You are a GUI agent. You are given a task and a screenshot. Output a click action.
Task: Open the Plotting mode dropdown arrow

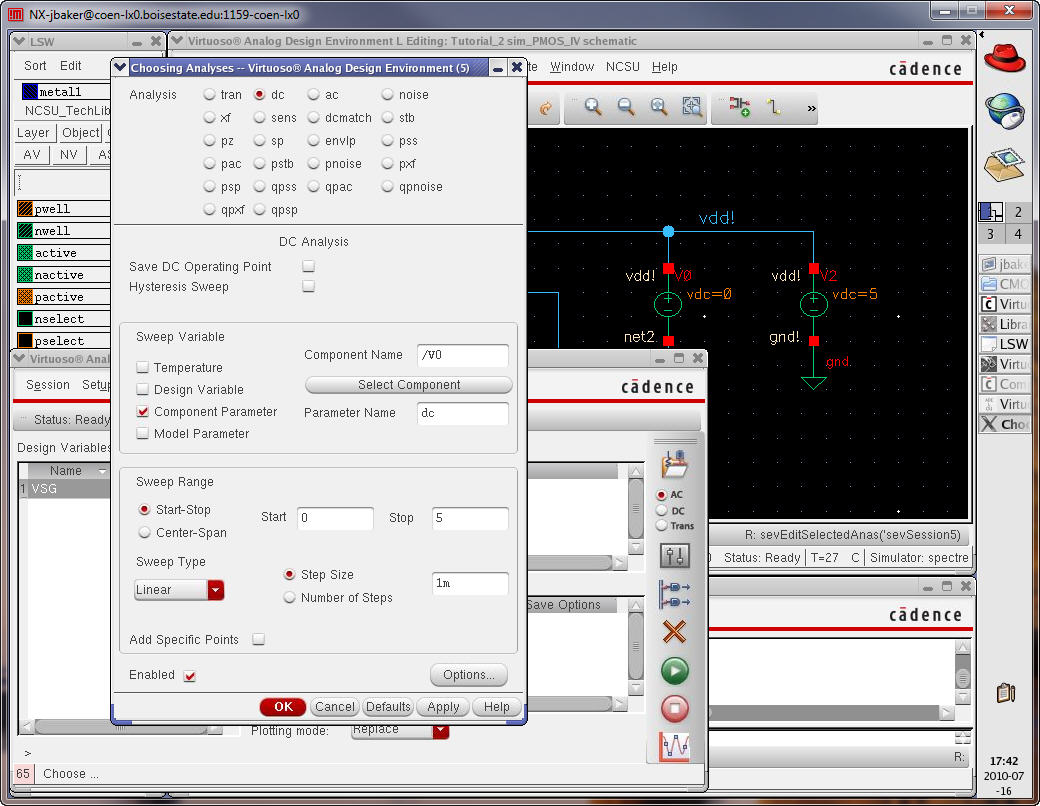[x=440, y=731]
